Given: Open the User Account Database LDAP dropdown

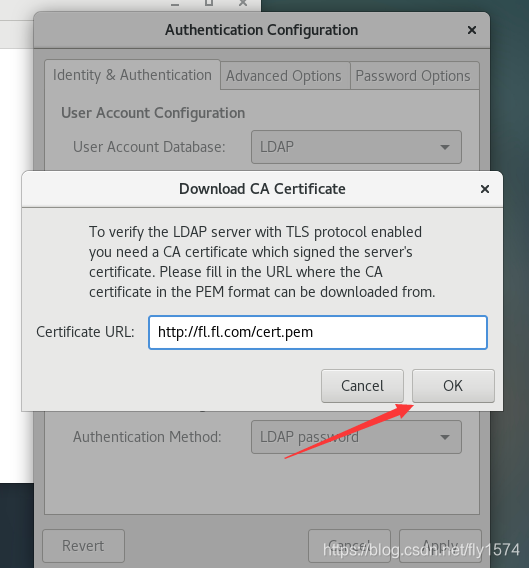Looking at the screenshot, I should click(x=356, y=147).
